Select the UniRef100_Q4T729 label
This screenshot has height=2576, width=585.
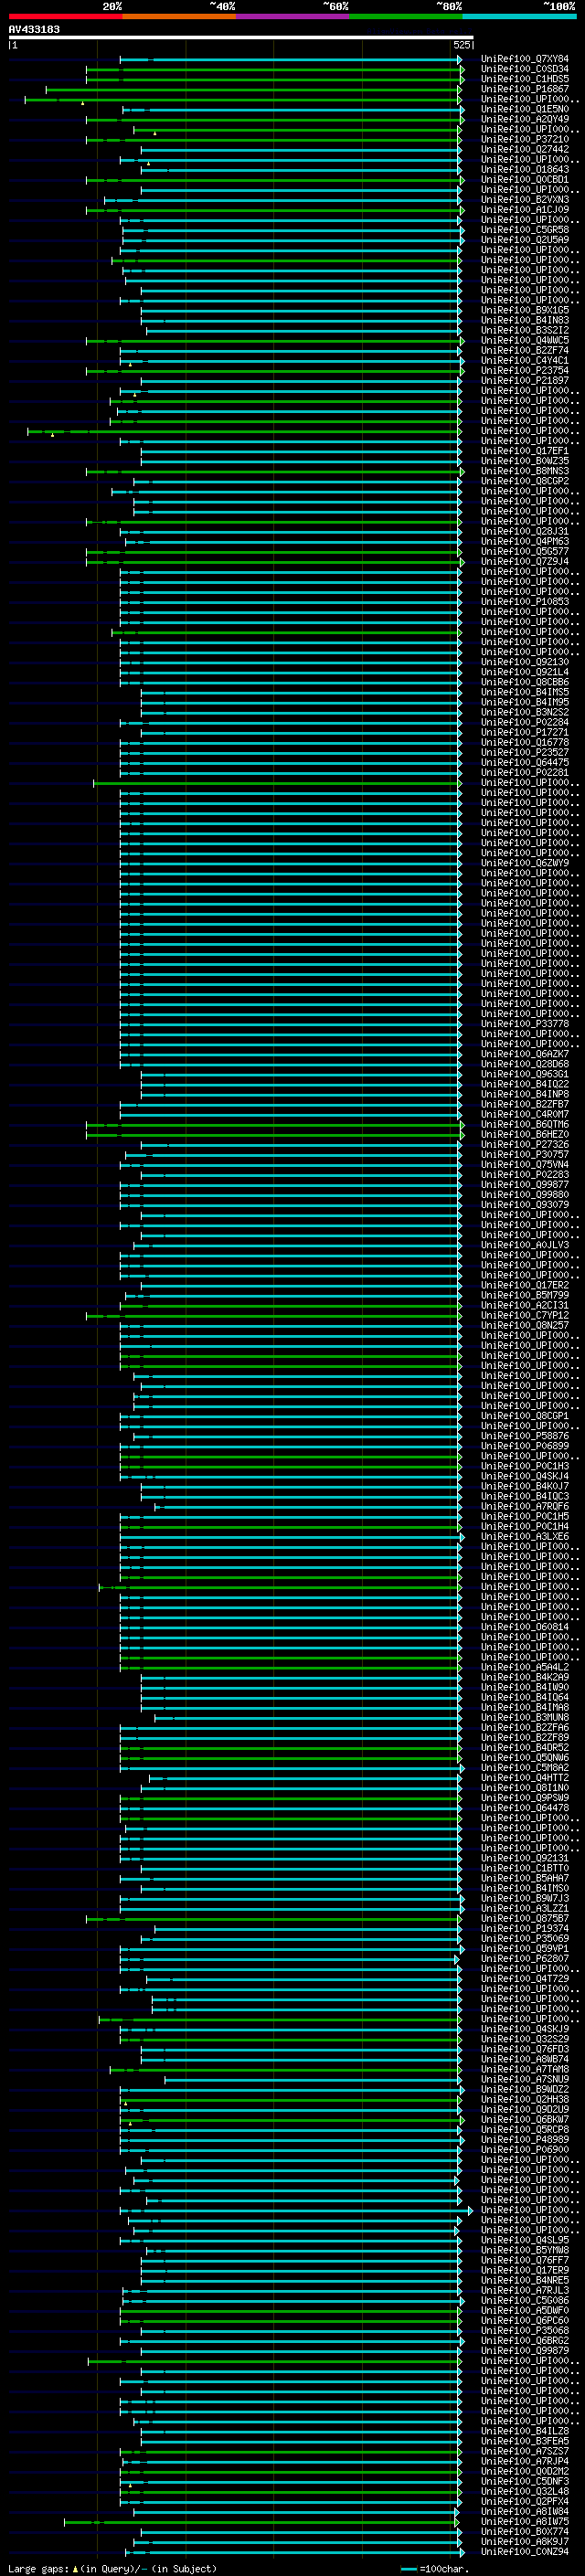[x=525, y=1978]
